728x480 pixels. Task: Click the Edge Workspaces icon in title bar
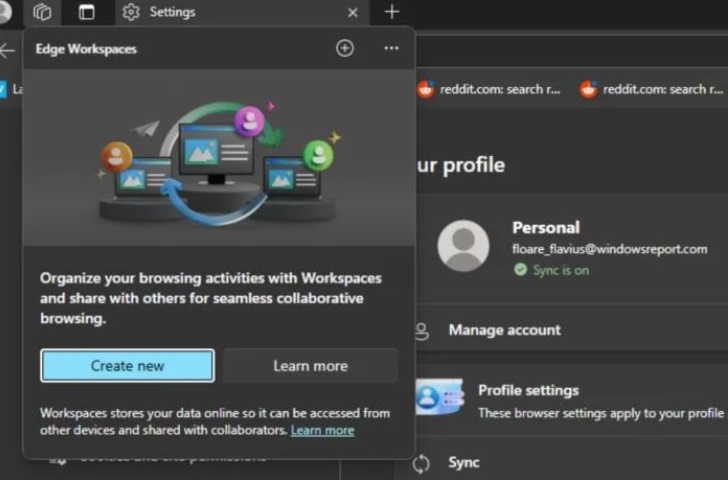[42, 12]
